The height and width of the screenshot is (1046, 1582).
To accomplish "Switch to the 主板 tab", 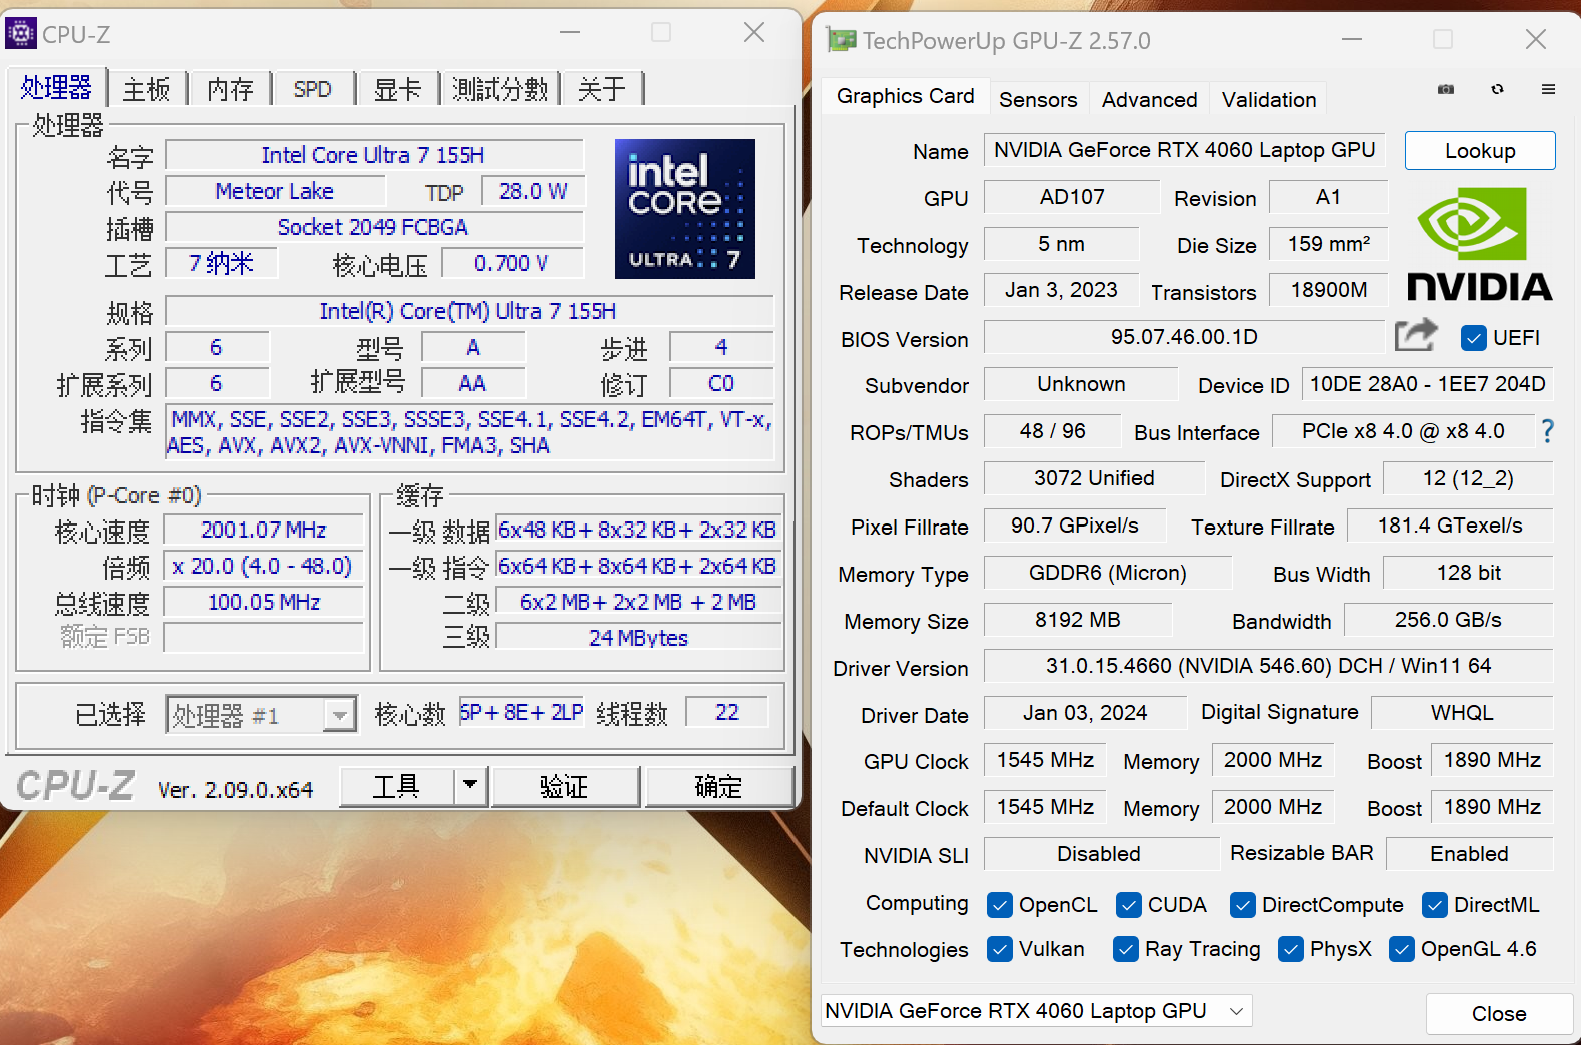I will coord(147,89).
